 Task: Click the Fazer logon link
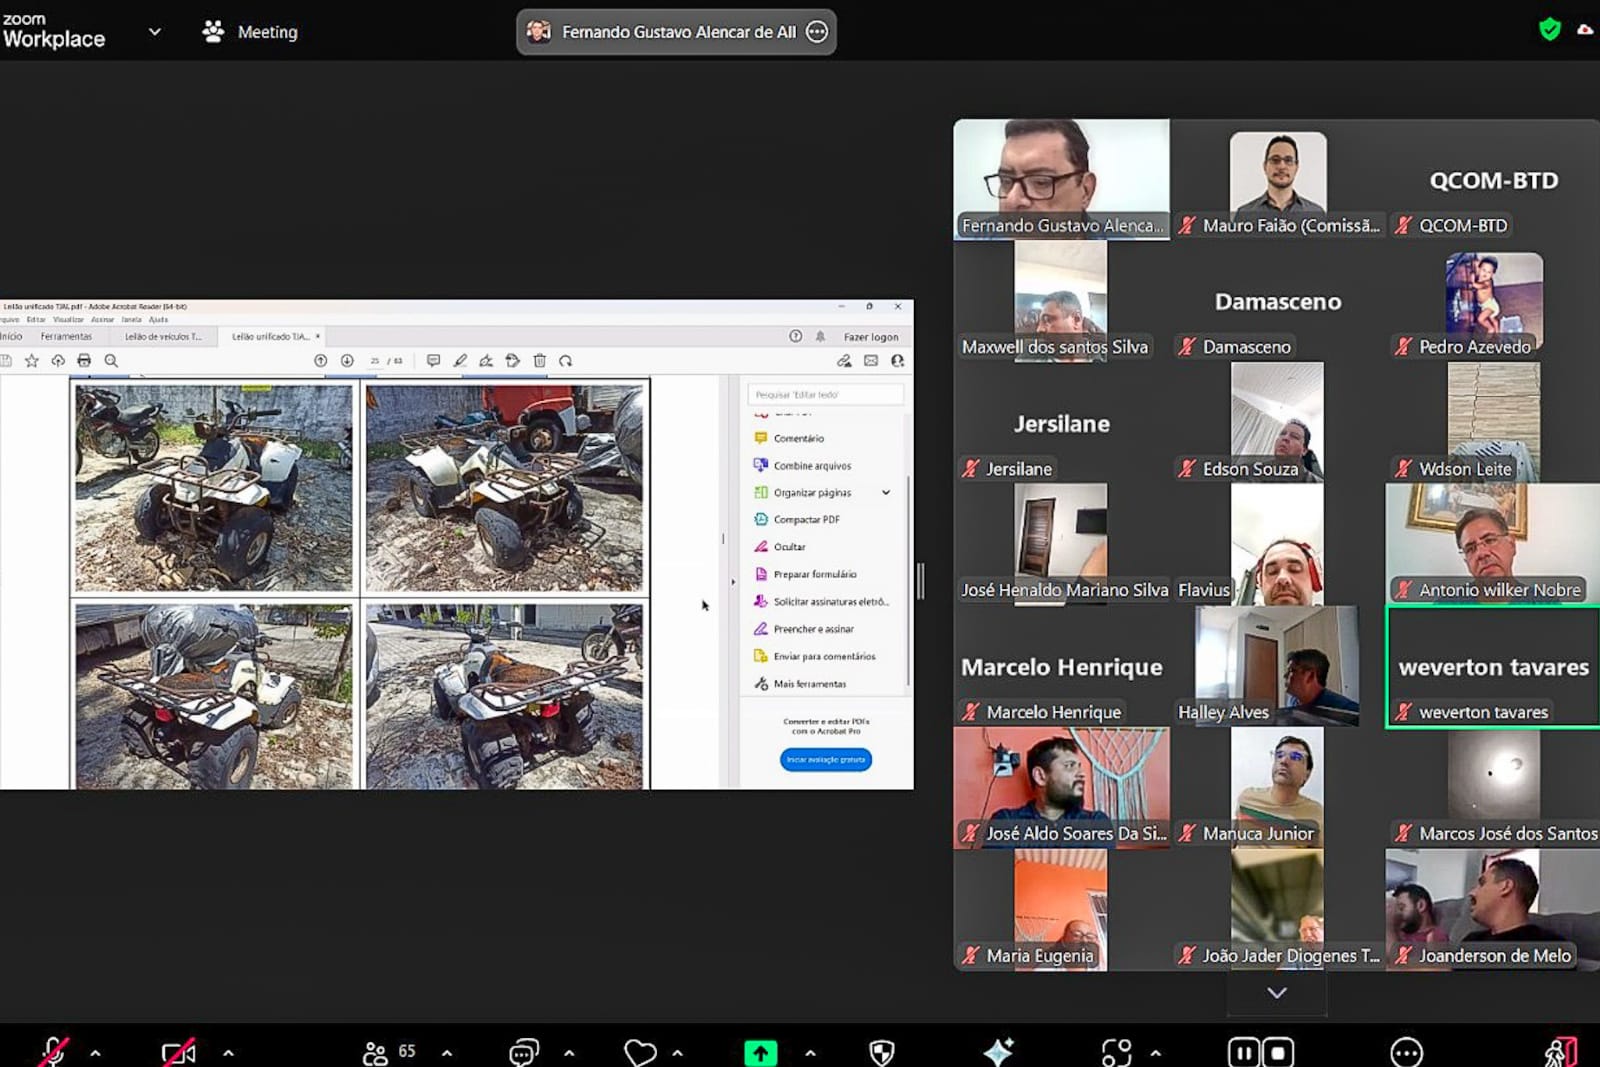[x=870, y=337]
